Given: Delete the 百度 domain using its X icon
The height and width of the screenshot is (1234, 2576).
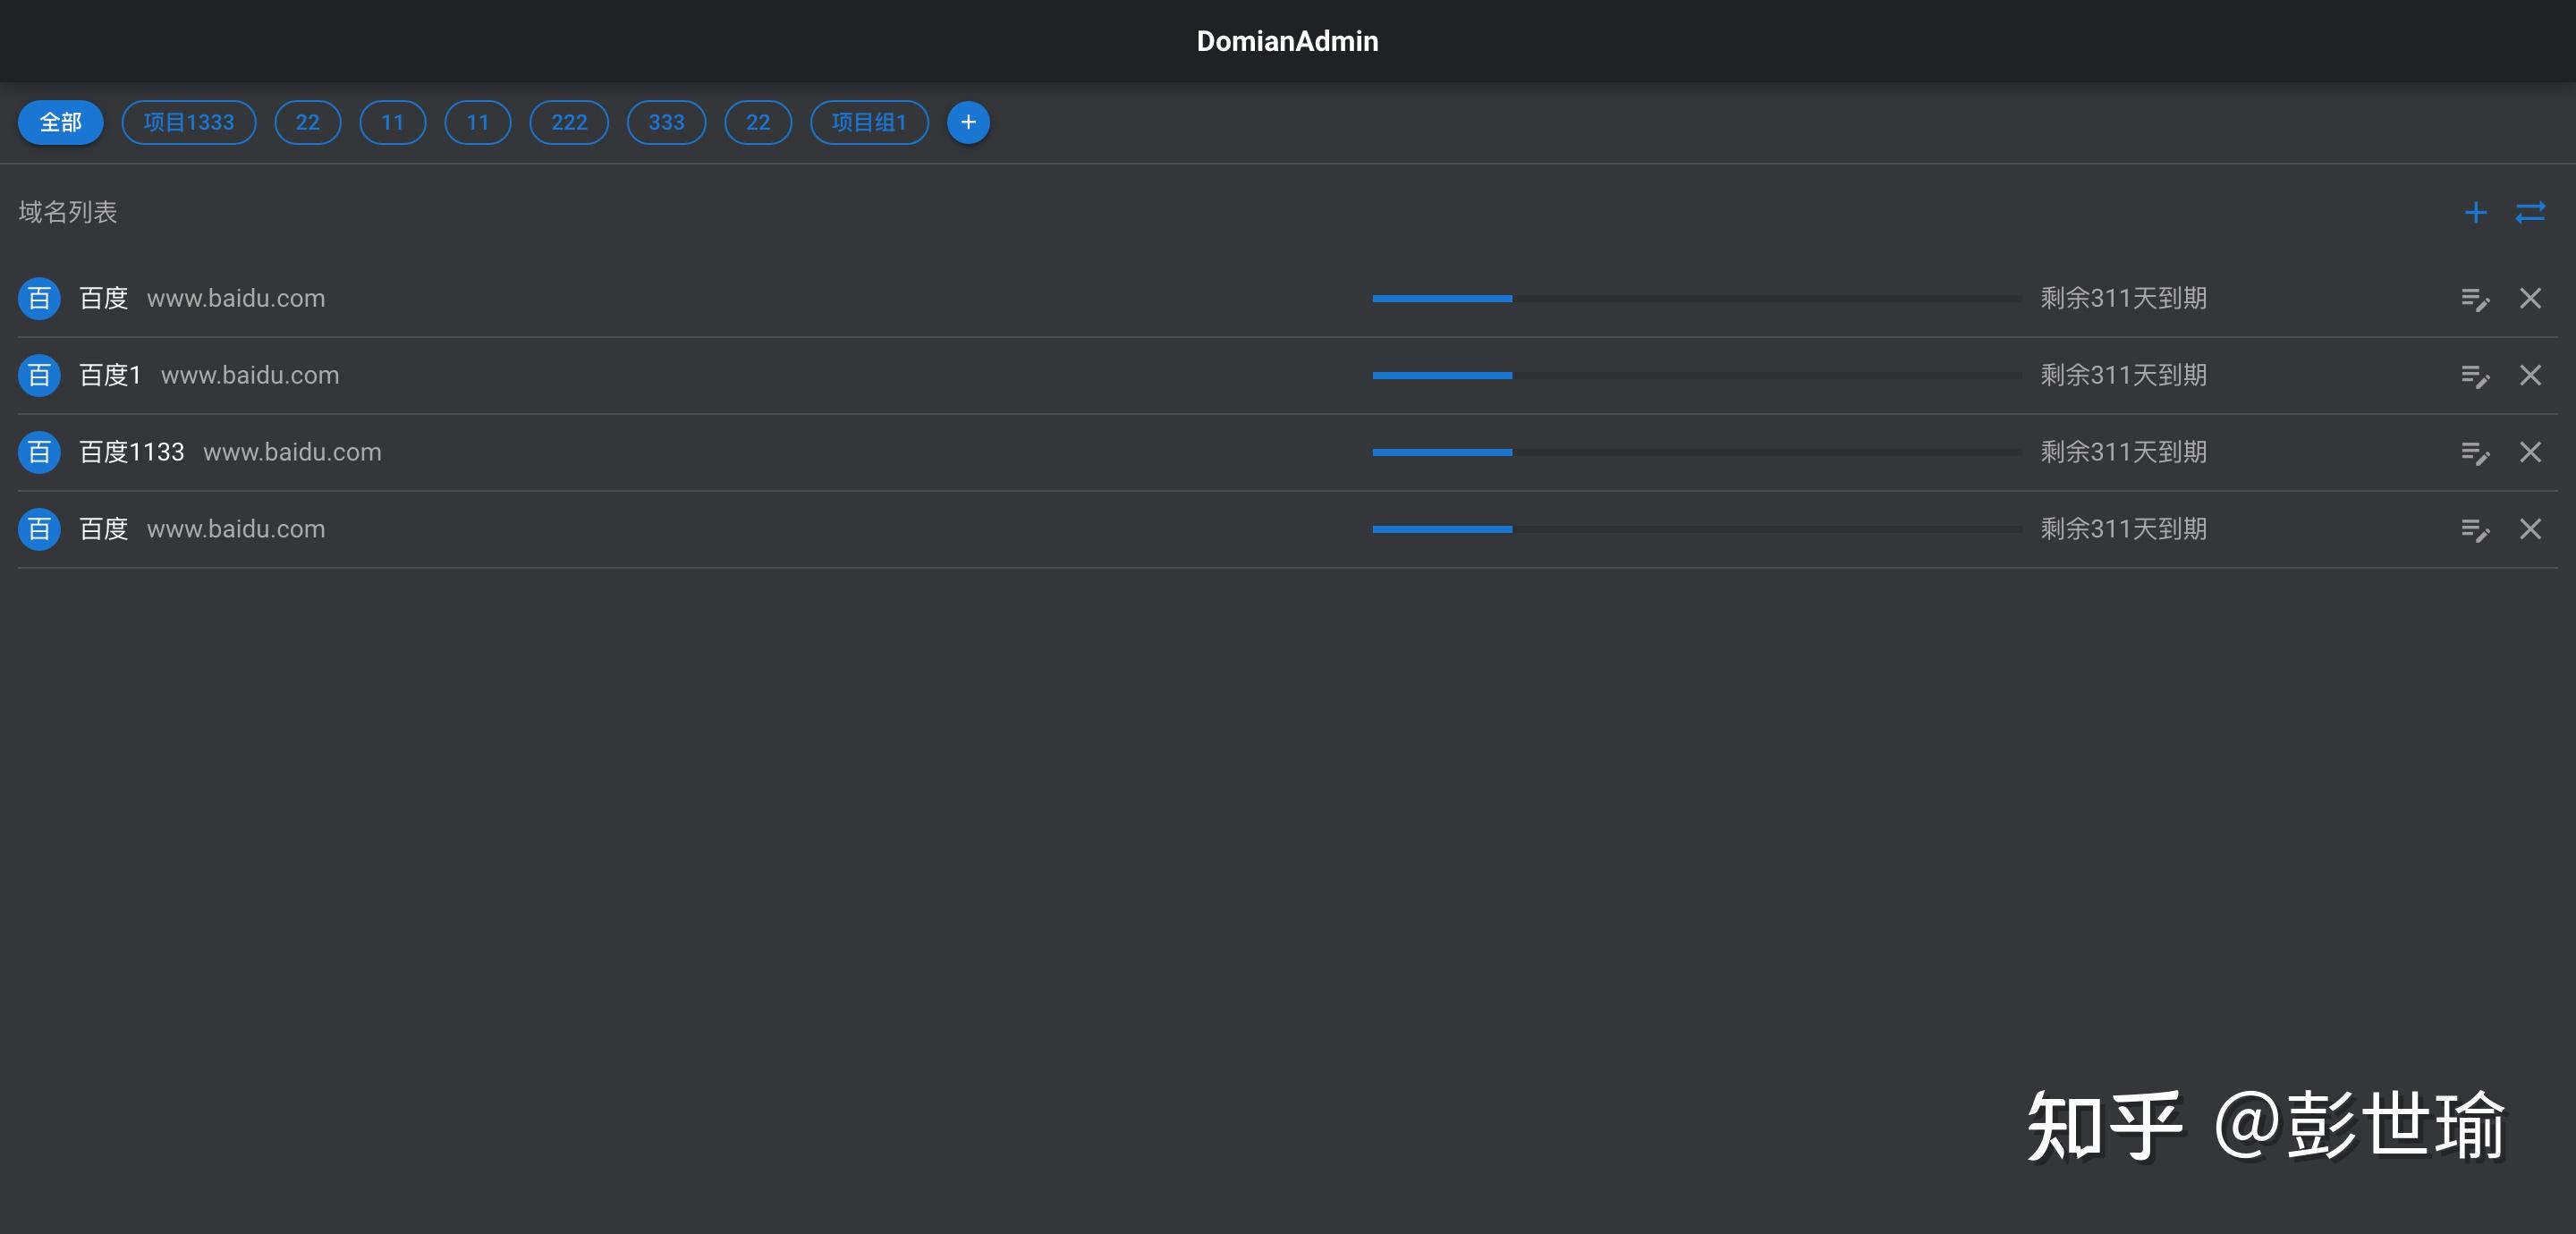Looking at the screenshot, I should [x=2531, y=298].
